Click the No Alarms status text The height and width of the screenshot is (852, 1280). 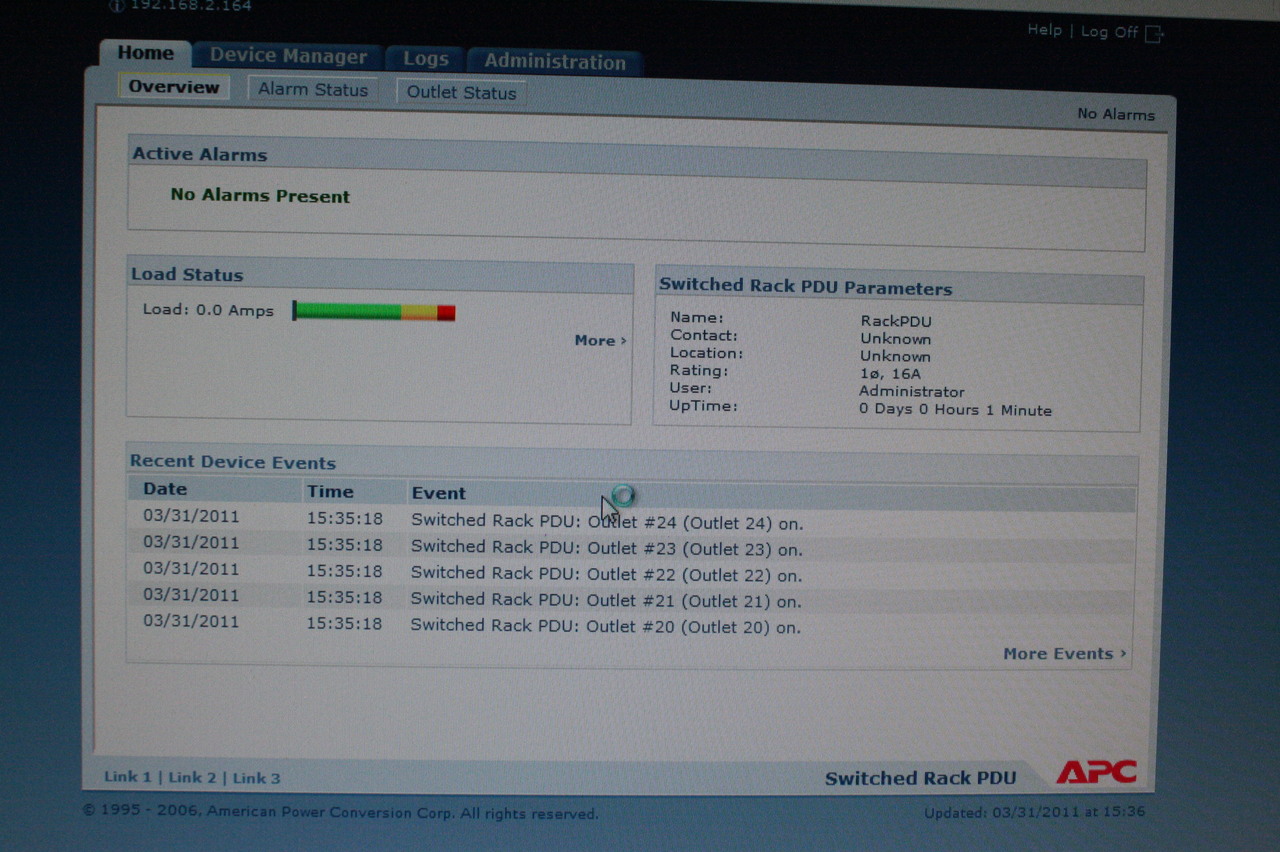[x=1115, y=114]
